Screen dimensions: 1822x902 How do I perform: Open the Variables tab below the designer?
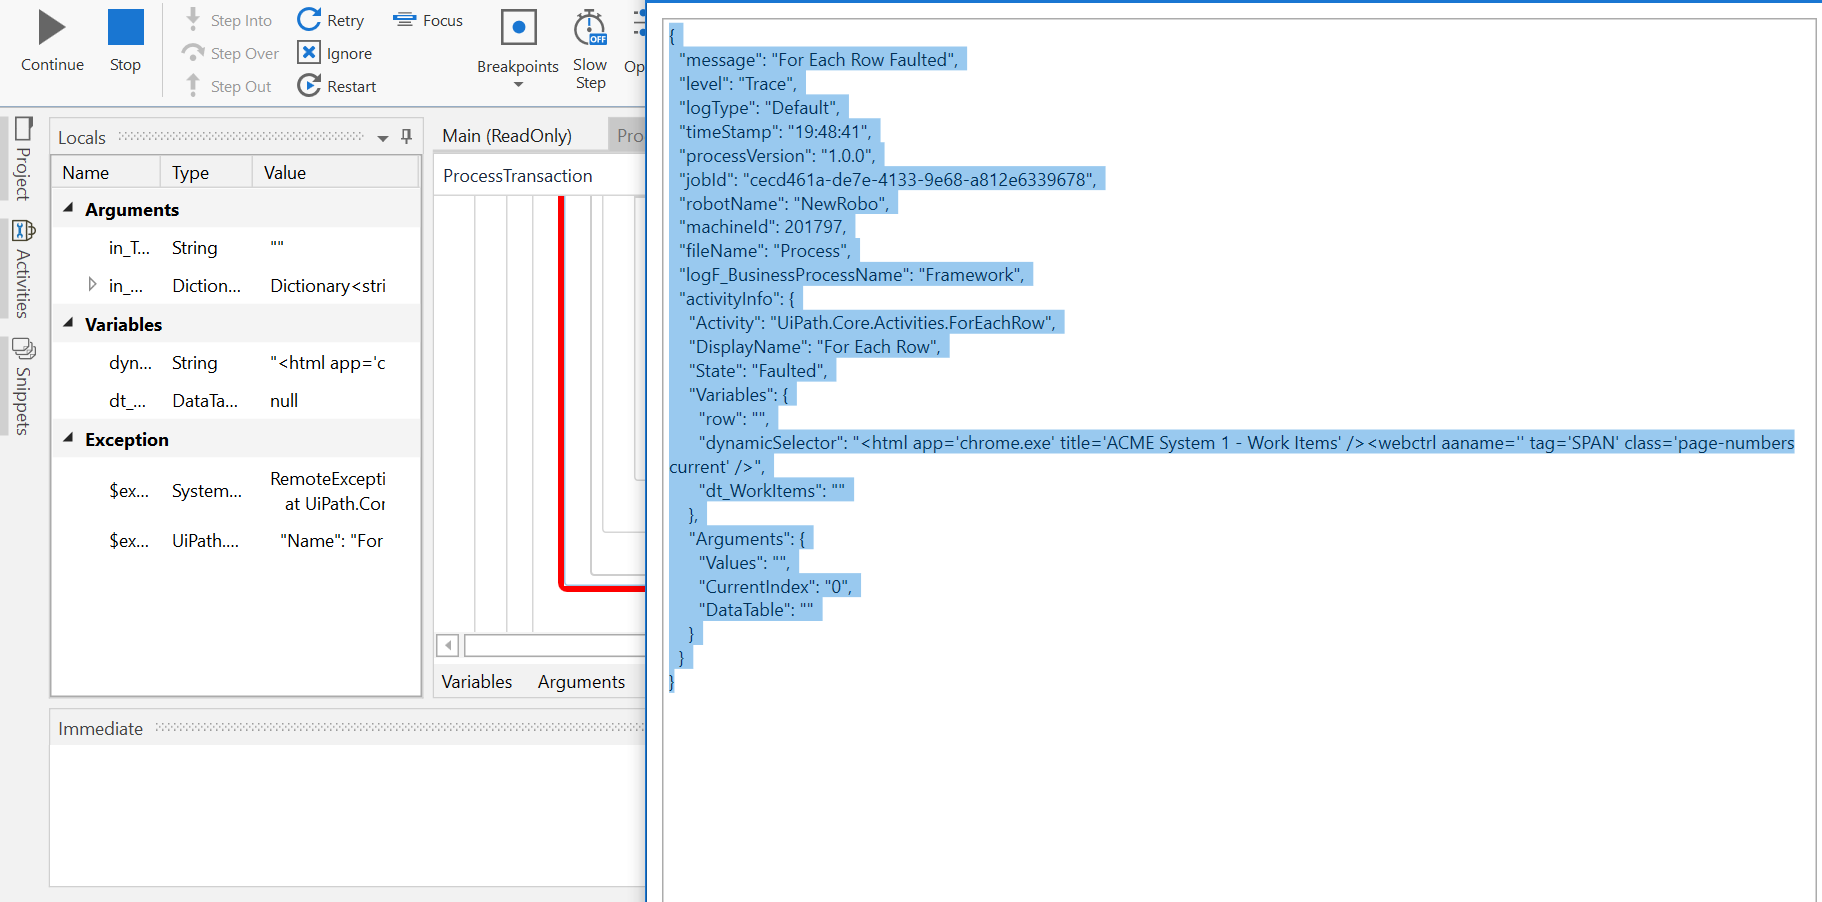pos(477,681)
